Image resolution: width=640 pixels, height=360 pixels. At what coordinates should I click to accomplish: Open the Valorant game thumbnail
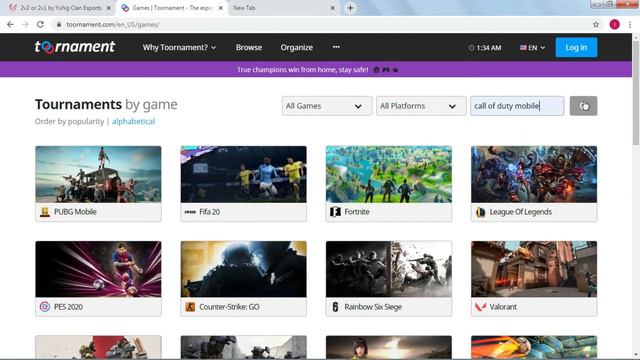534,269
